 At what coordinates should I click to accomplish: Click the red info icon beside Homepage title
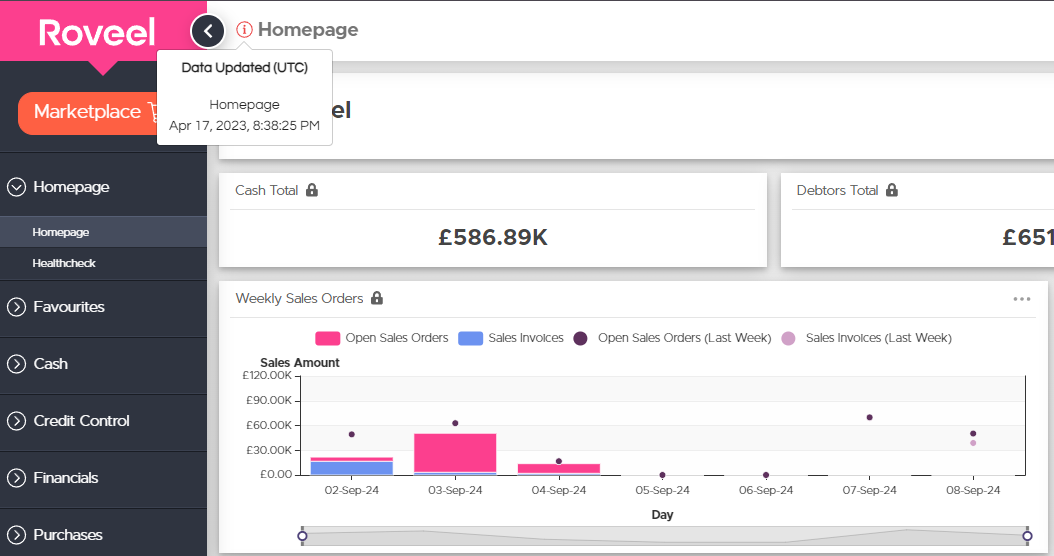(x=244, y=30)
